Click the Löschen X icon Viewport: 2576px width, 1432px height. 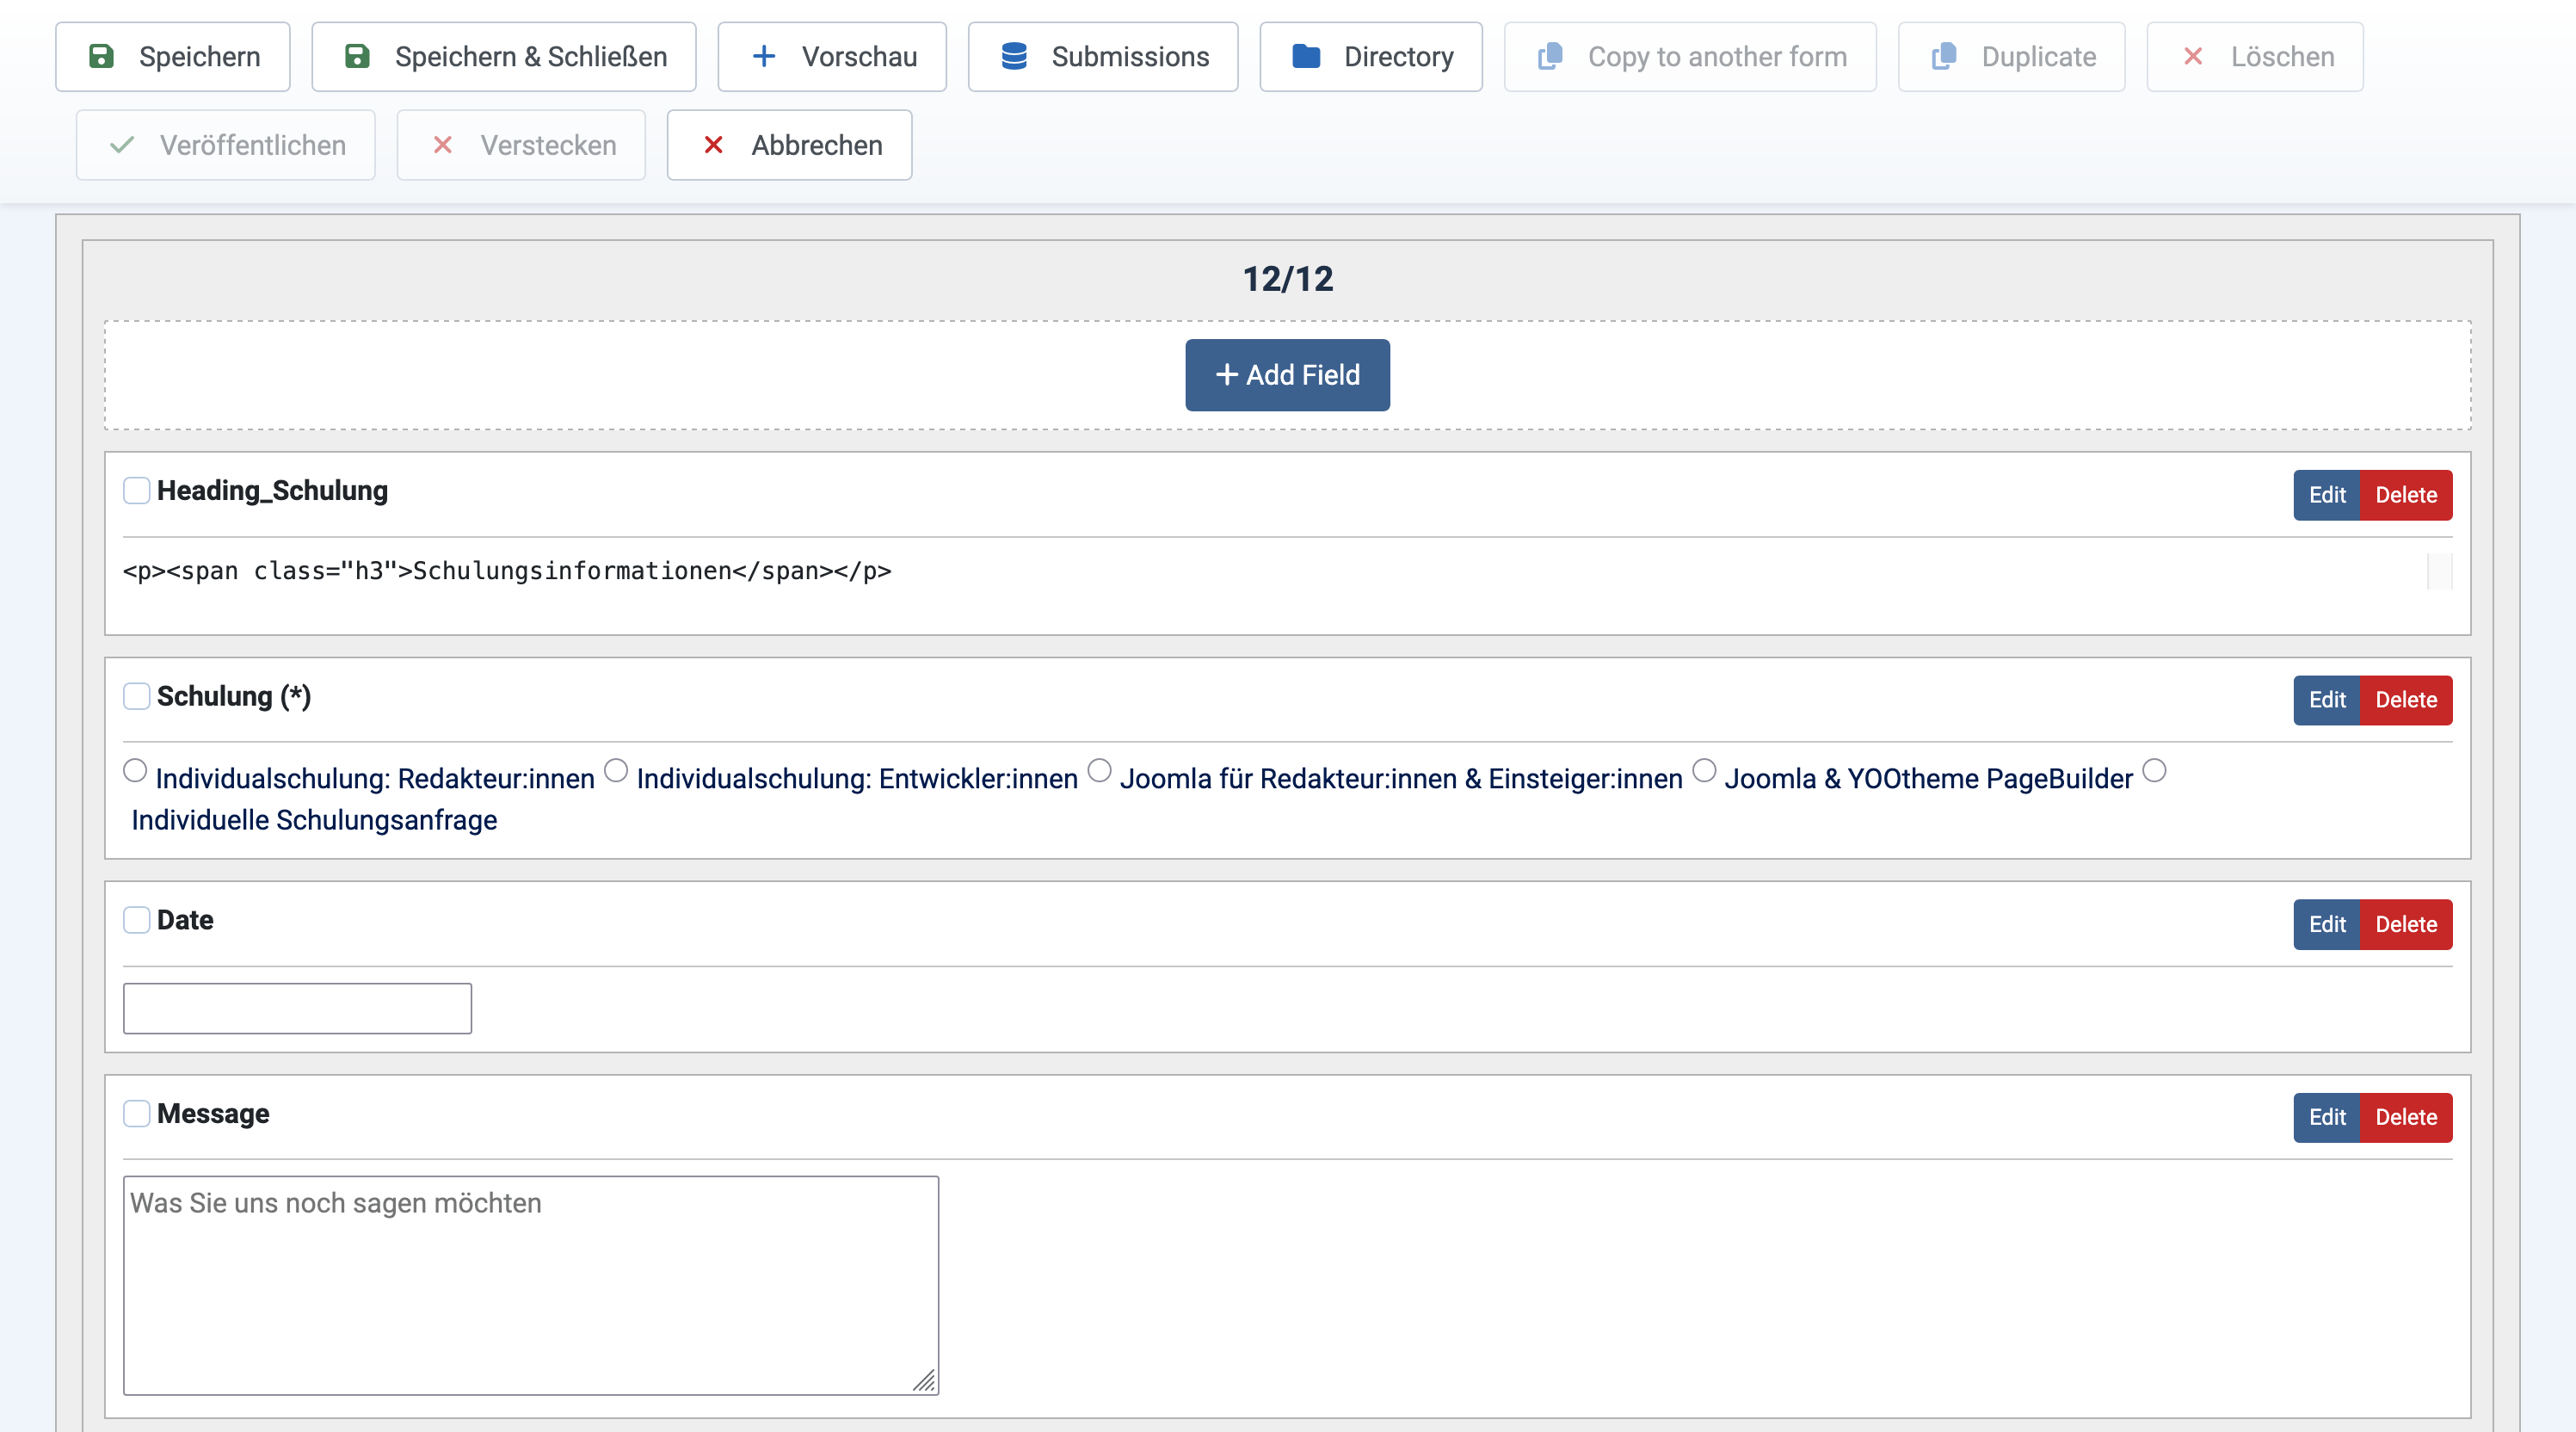click(2193, 56)
